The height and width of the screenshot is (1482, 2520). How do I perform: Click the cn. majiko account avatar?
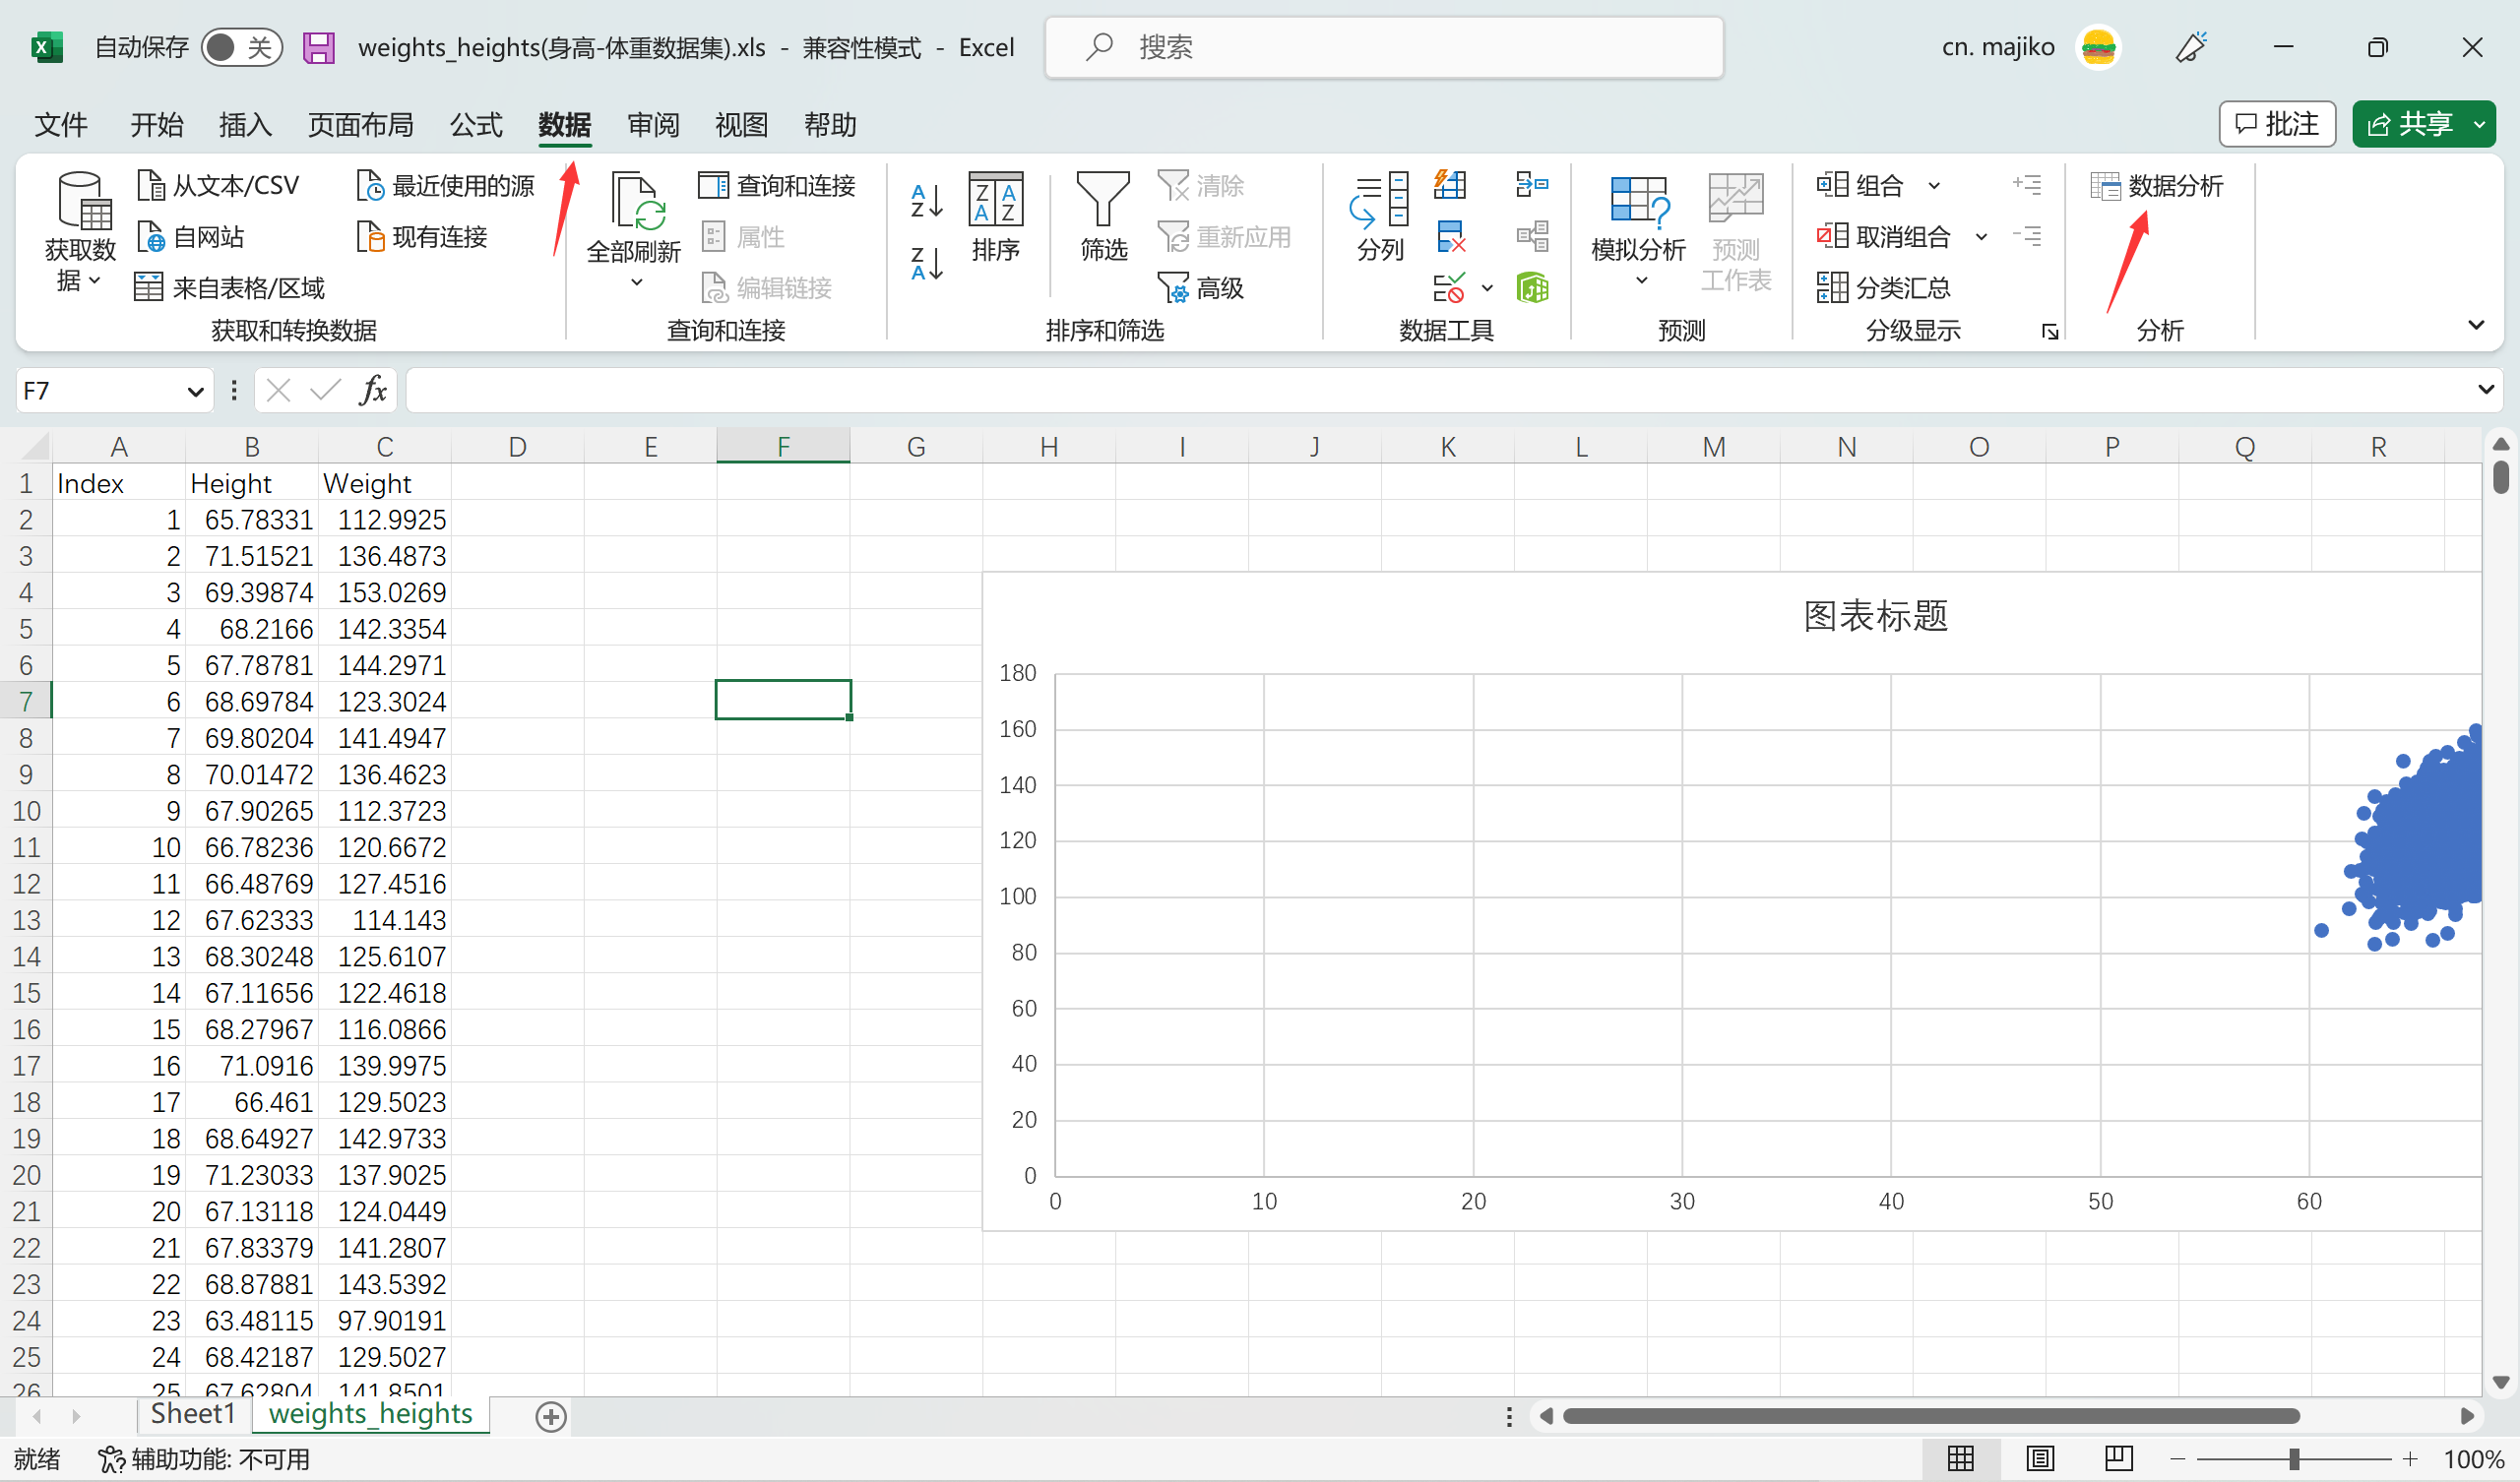point(2098,47)
